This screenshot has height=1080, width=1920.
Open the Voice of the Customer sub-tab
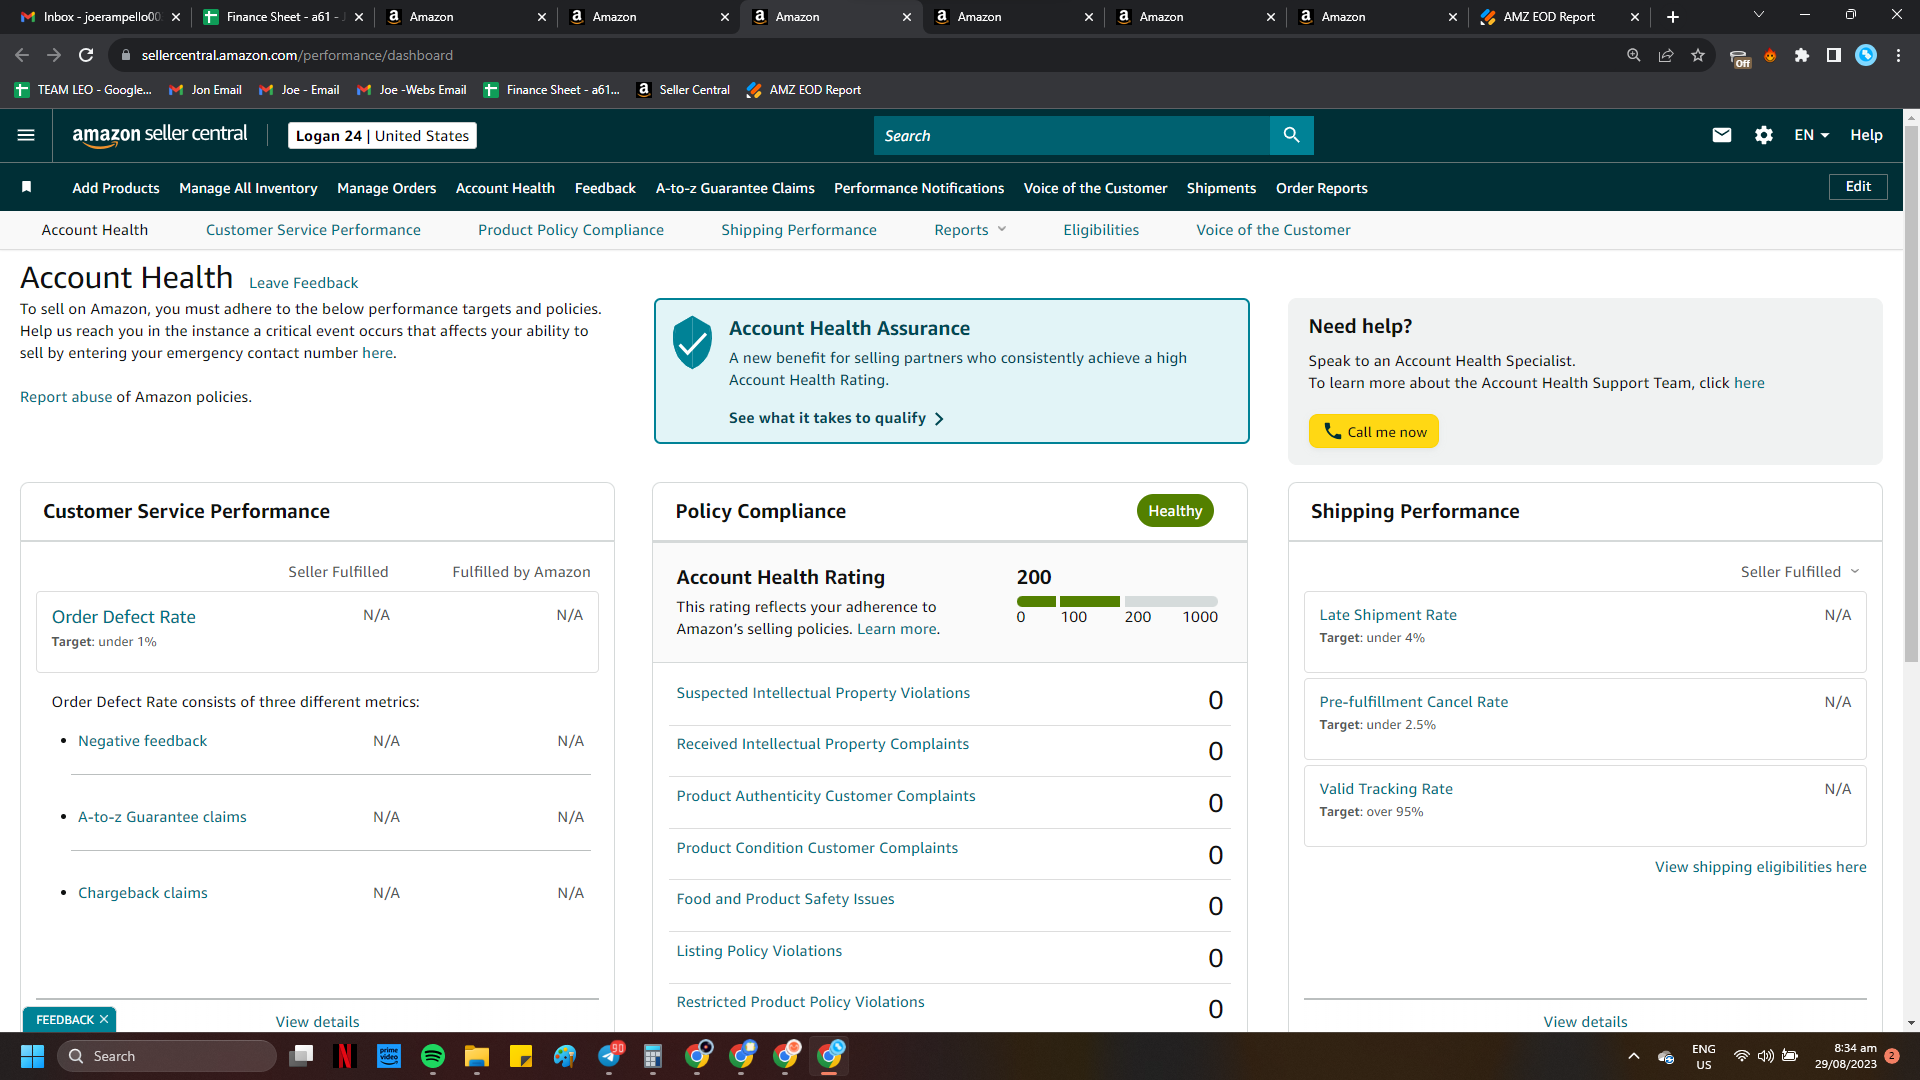1273,230
